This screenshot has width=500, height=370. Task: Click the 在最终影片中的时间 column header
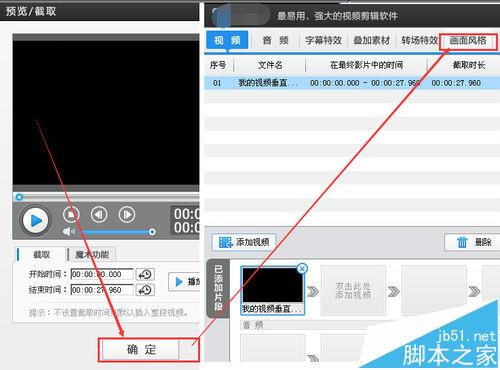pos(366,65)
